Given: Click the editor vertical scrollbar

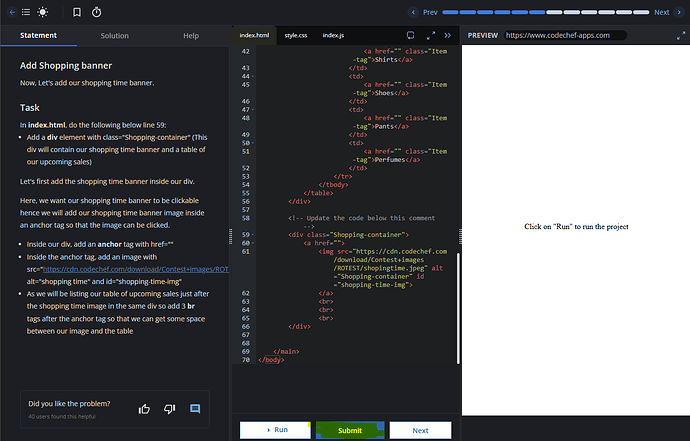Looking at the screenshot, I should pos(458,308).
